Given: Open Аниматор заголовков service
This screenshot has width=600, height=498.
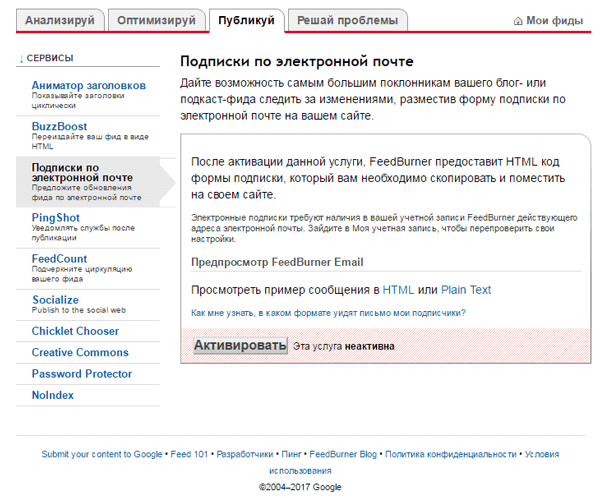Looking at the screenshot, I should tap(88, 86).
